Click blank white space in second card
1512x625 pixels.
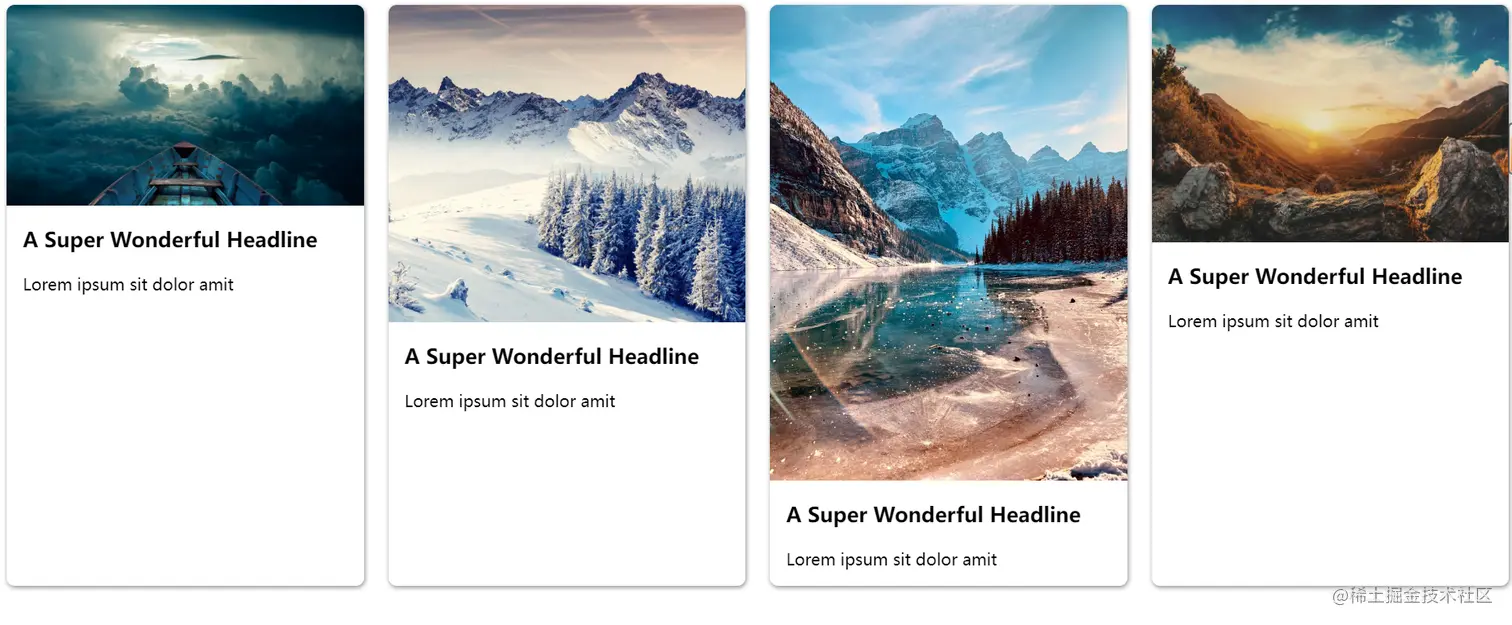click(x=567, y=500)
